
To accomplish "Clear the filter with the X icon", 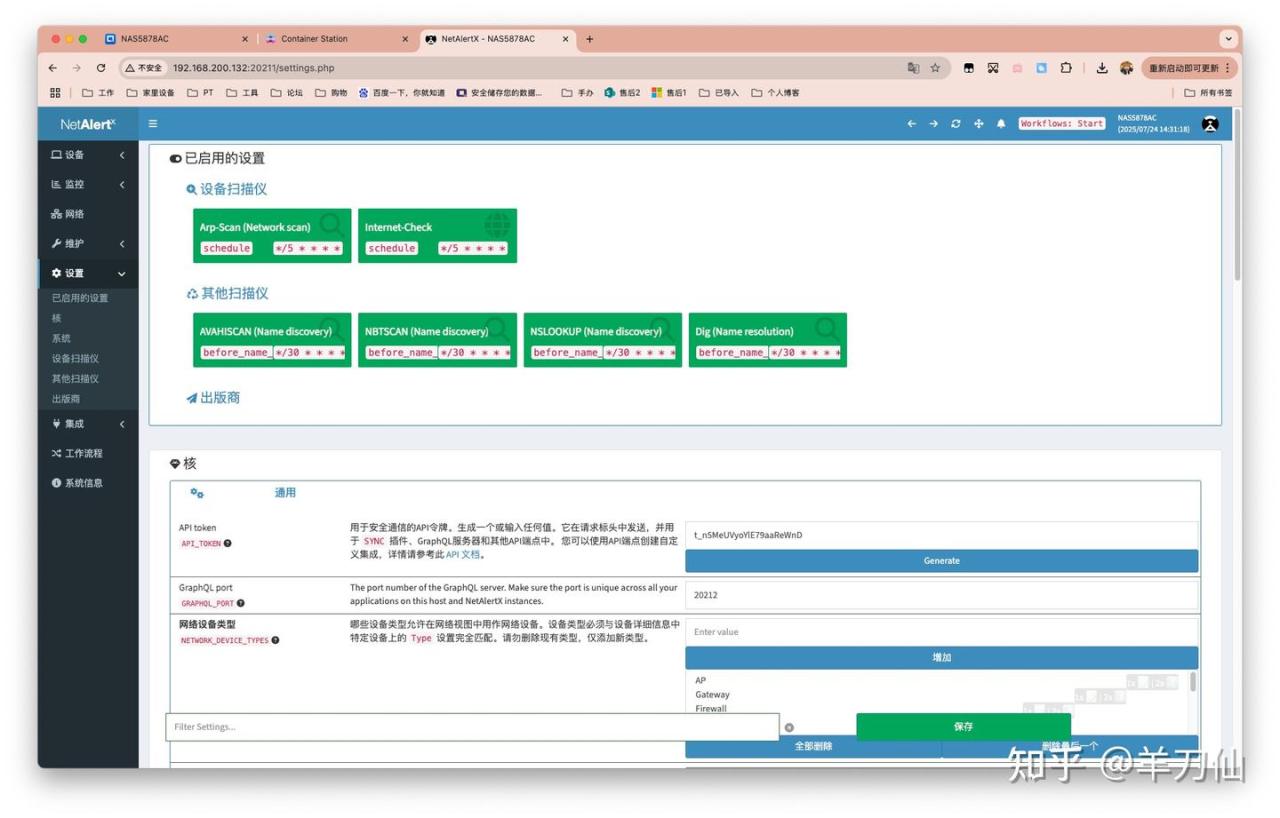I will [x=789, y=727].
